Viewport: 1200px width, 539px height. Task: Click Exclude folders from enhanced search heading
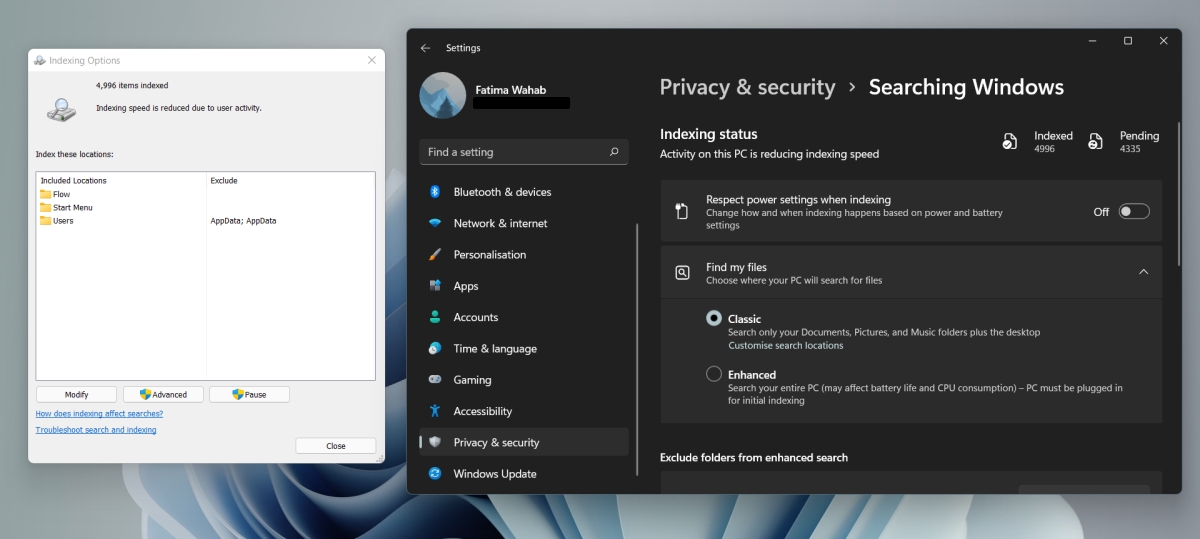click(x=754, y=457)
